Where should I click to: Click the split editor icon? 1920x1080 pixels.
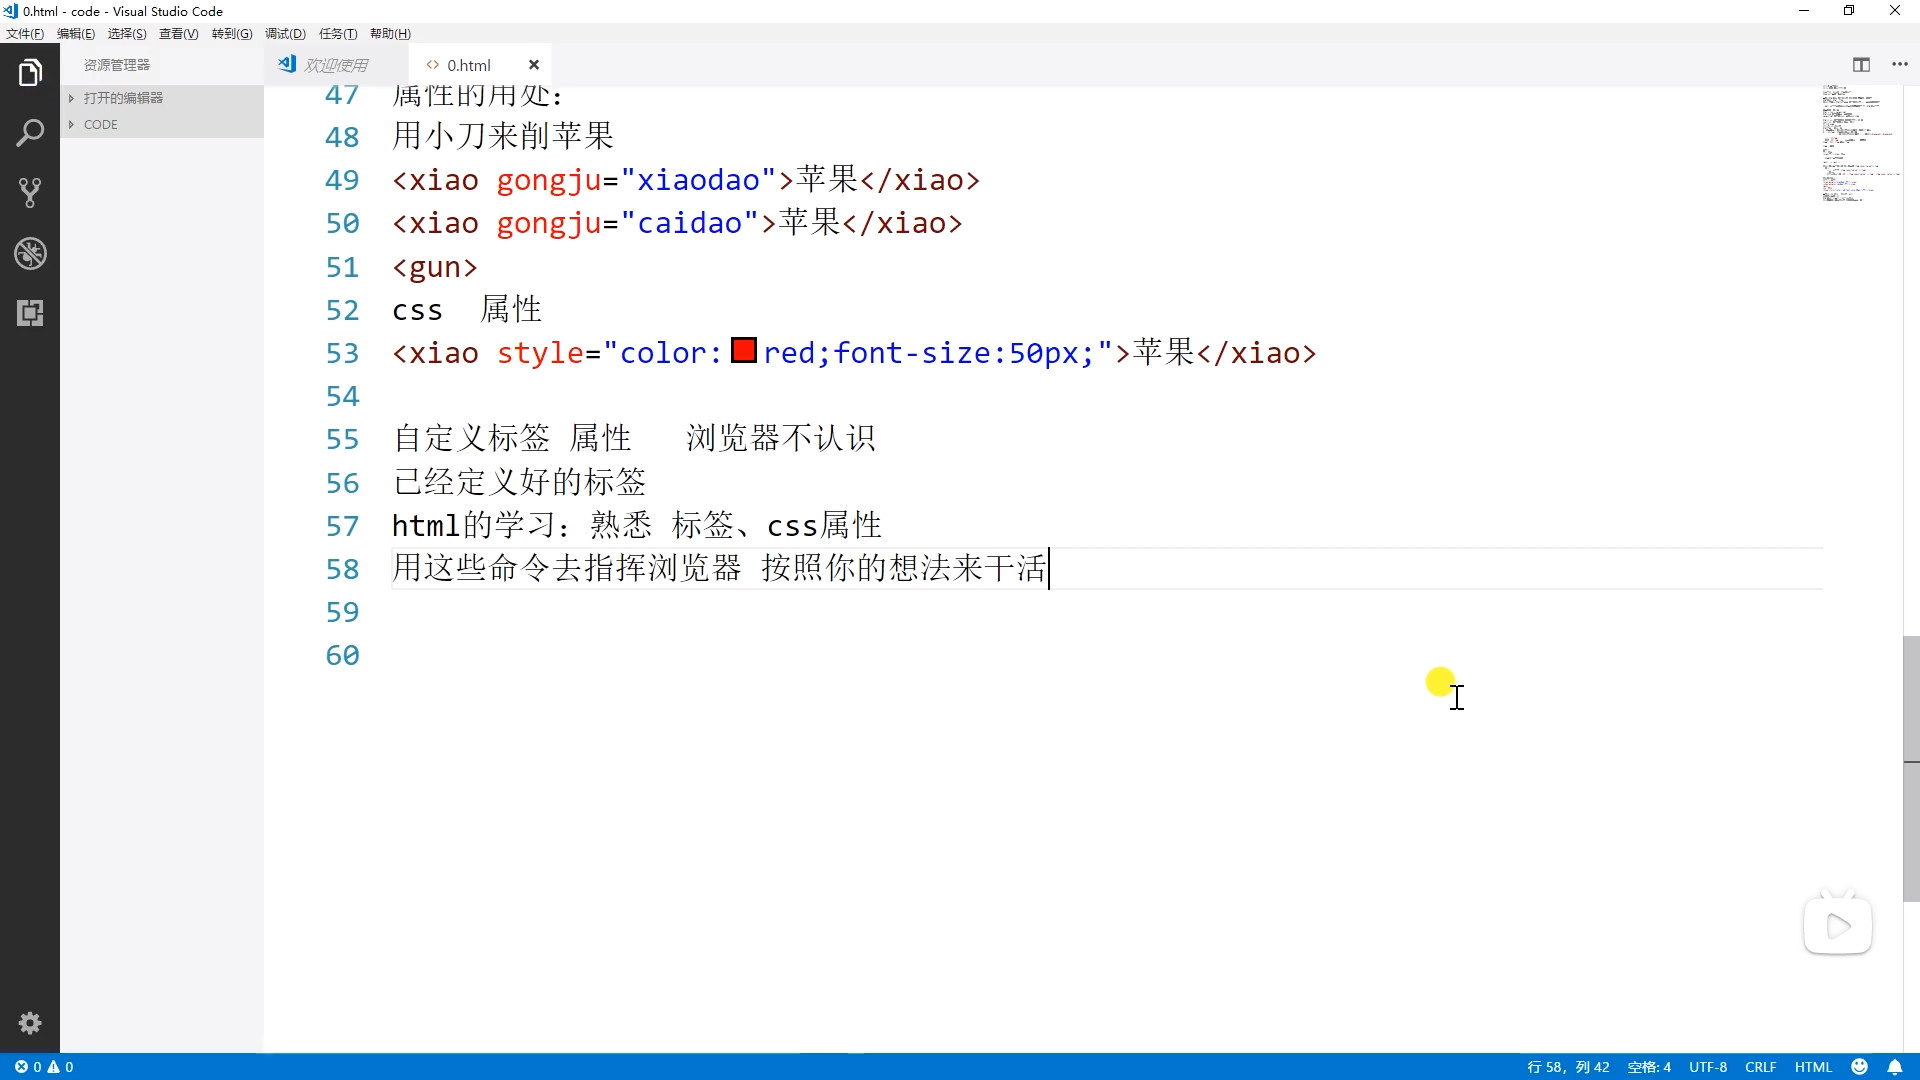[1861, 65]
